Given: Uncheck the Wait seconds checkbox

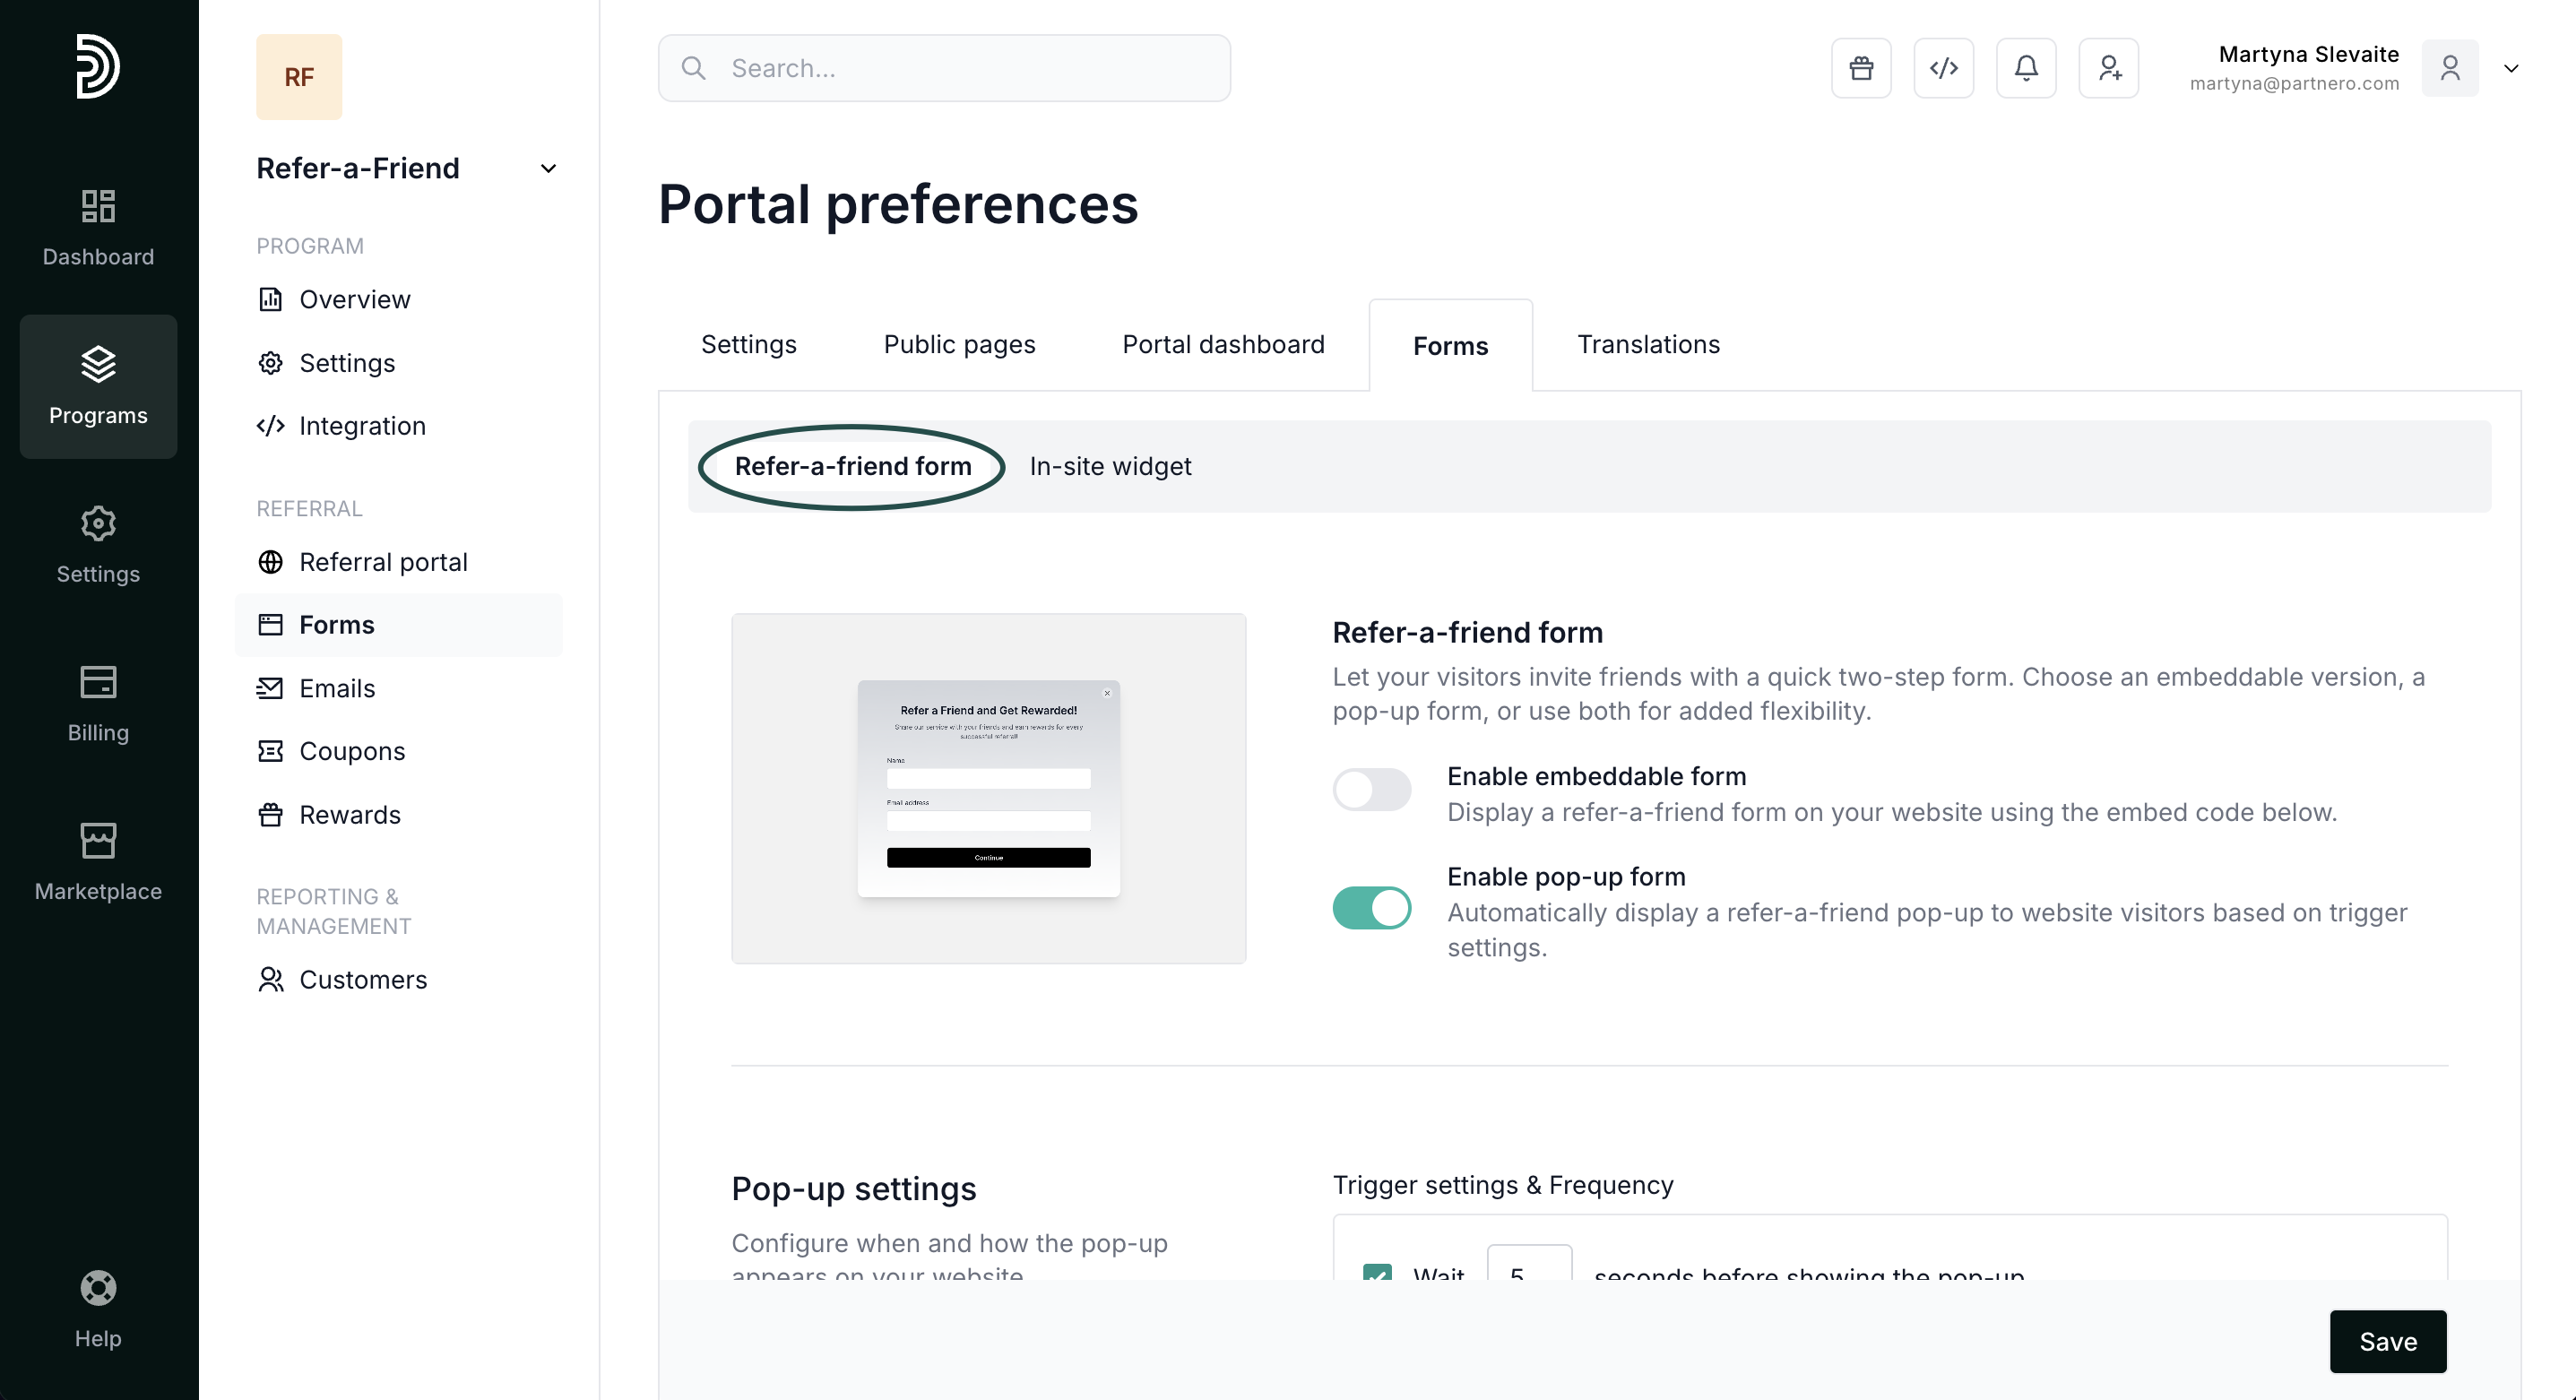Looking at the screenshot, I should pos(1377,1272).
